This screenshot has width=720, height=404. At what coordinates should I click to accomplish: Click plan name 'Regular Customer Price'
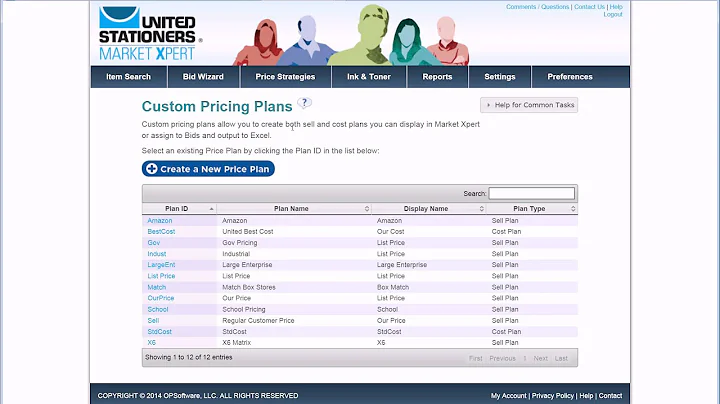point(258,320)
